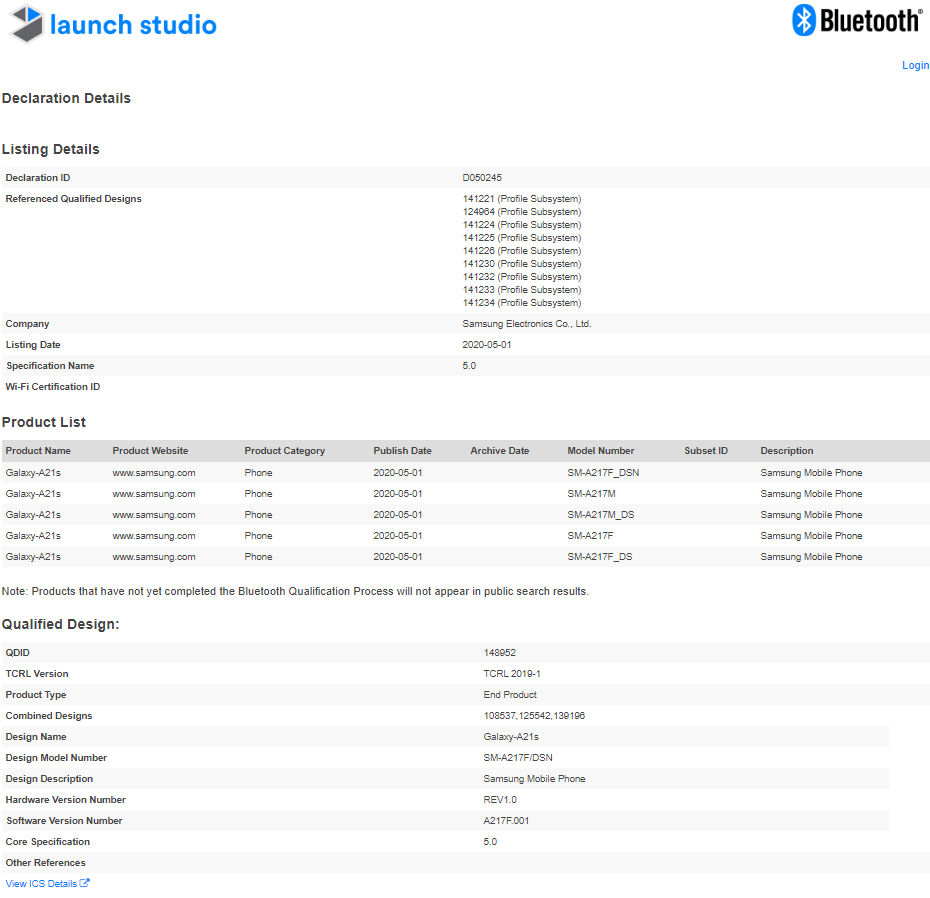Click the launch studio title text
930x898 pixels.
click(133, 25)
